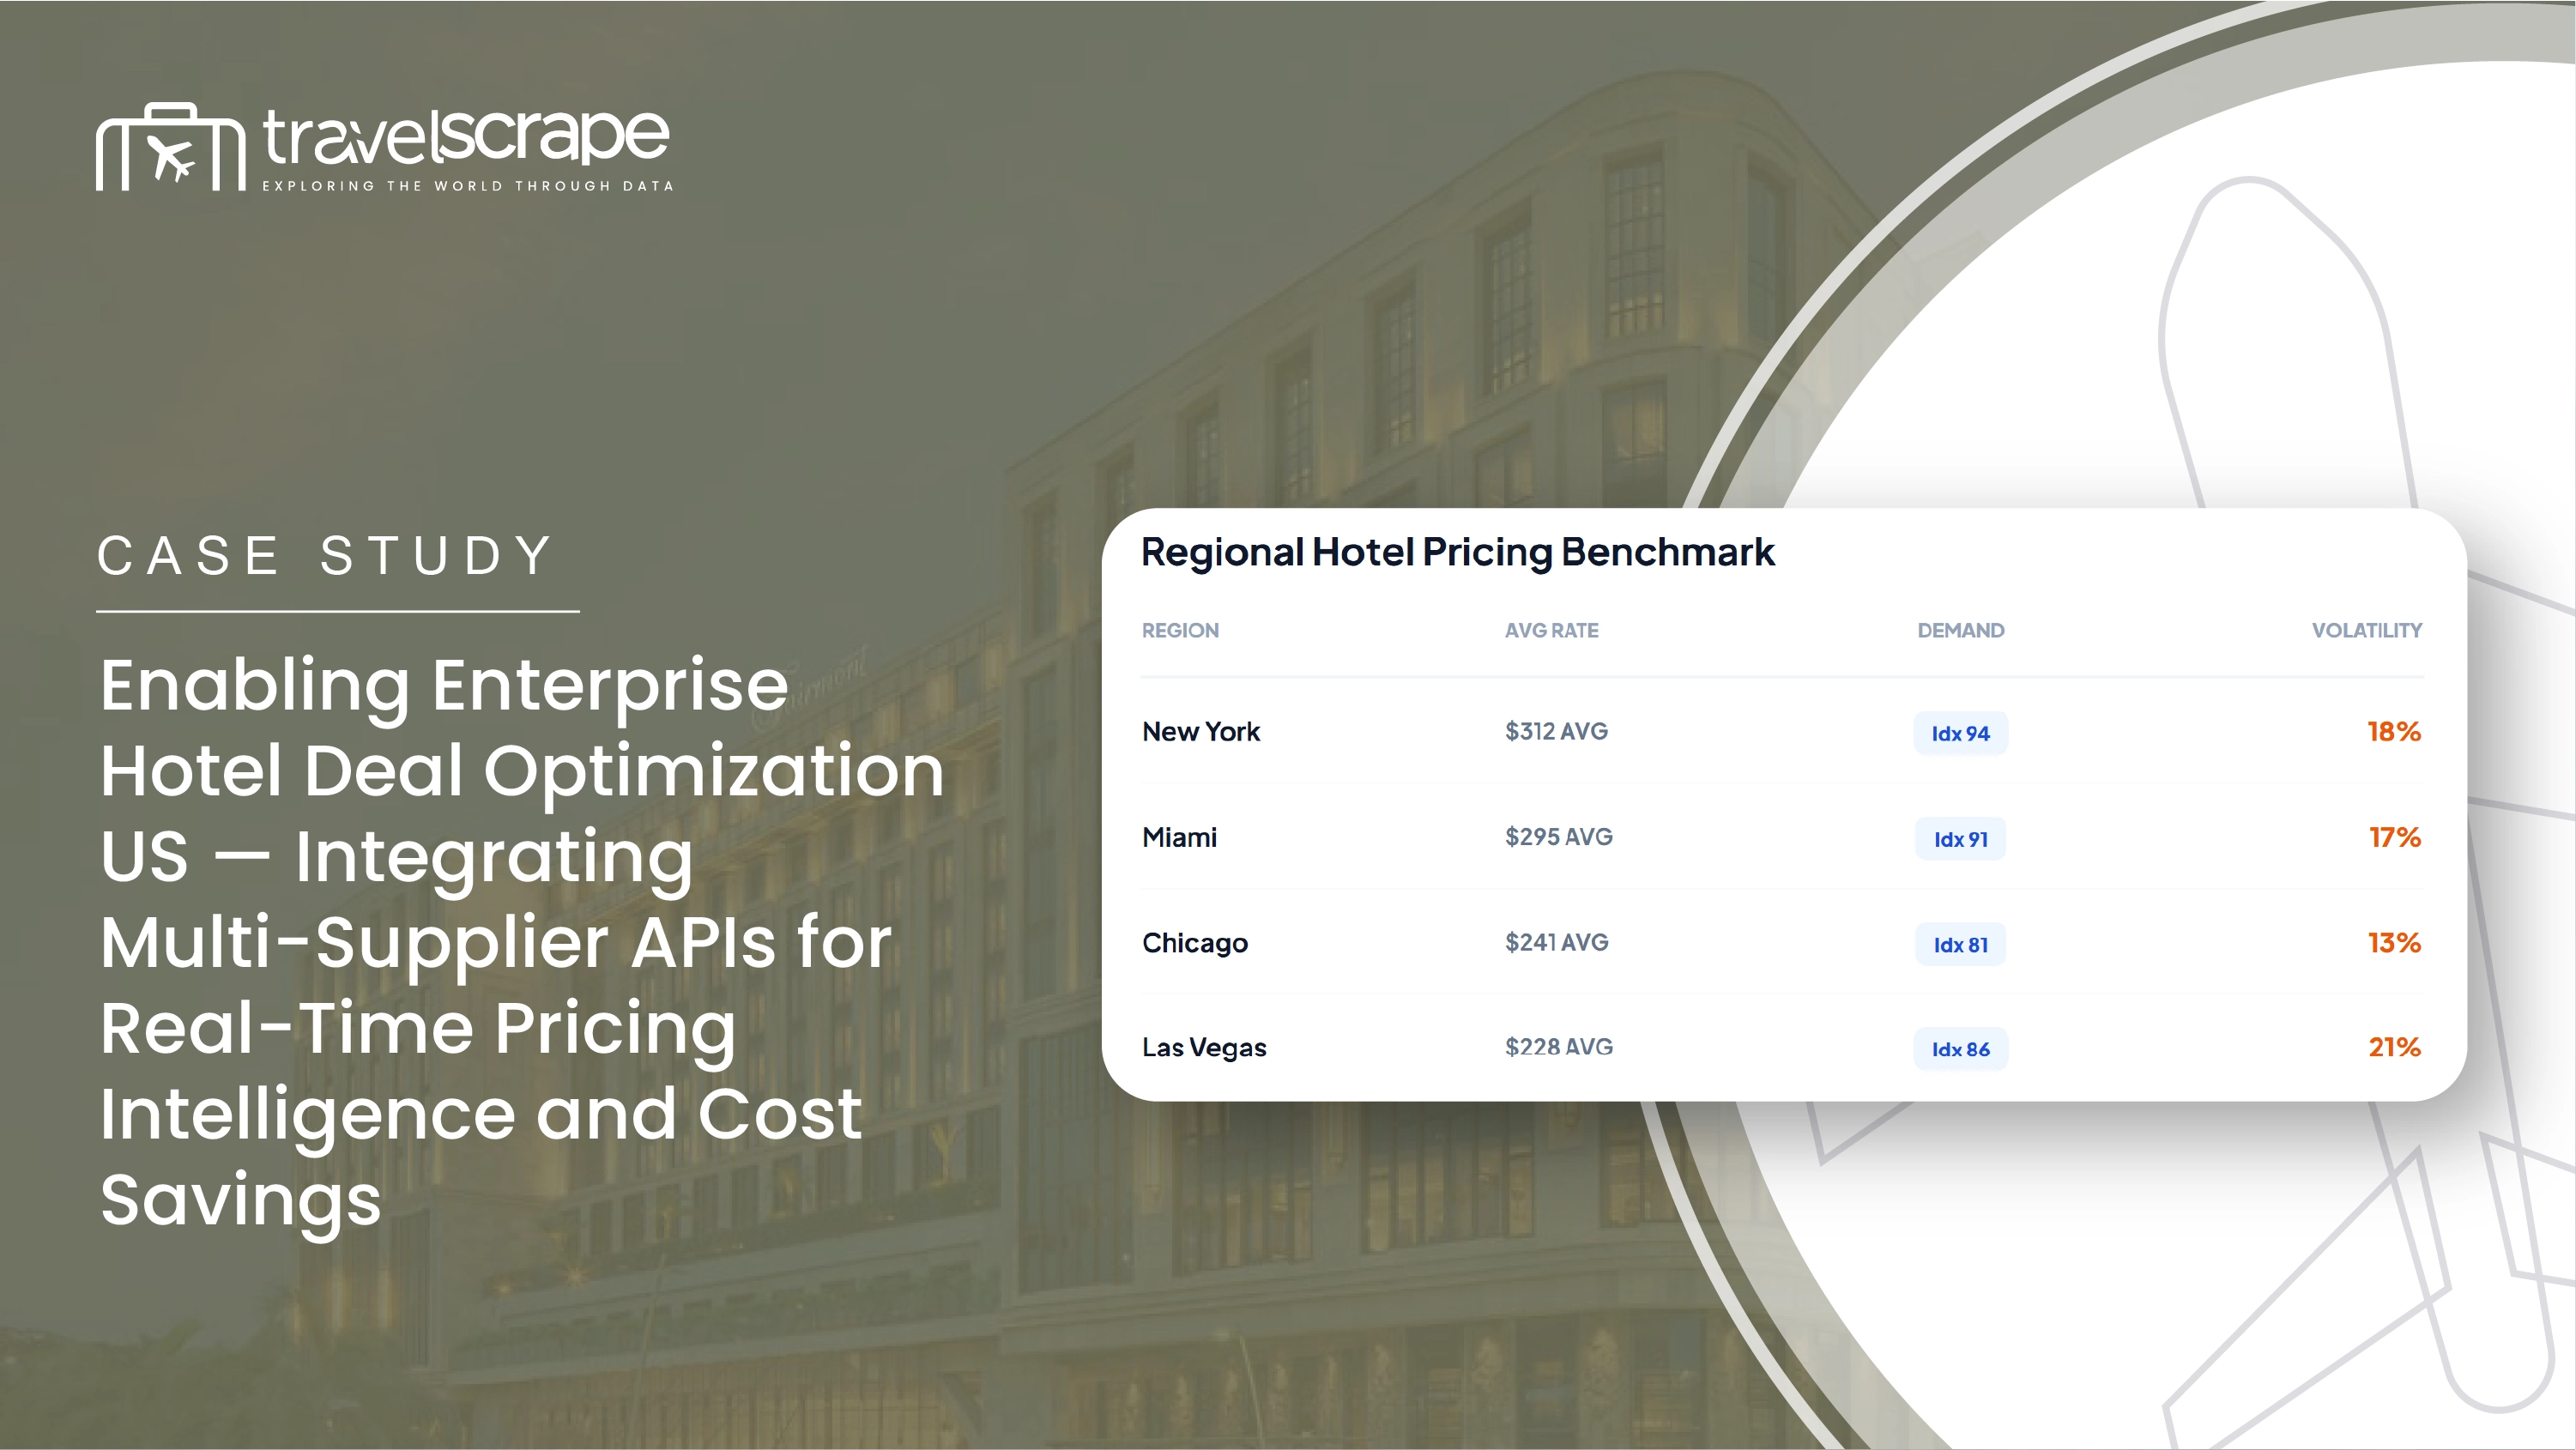Select the Miami region cell

click(x=1180, y=837)
